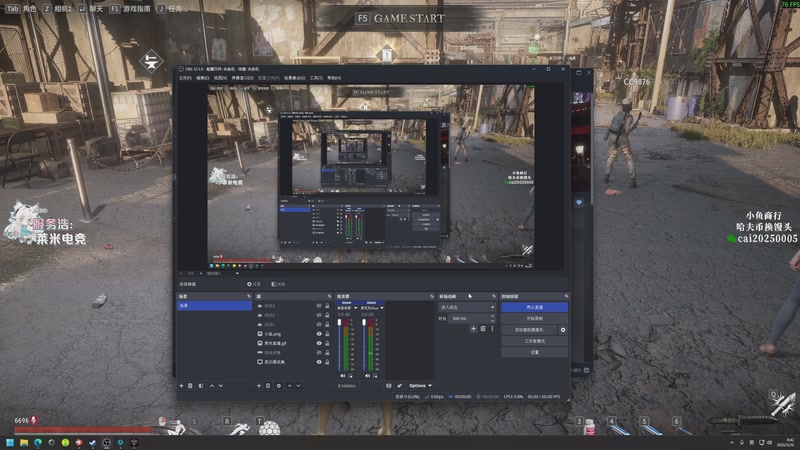The width and height of the screenshot is (800, 450).
Task: Open the scene transition type dropdown
Action: pos(467,308)
